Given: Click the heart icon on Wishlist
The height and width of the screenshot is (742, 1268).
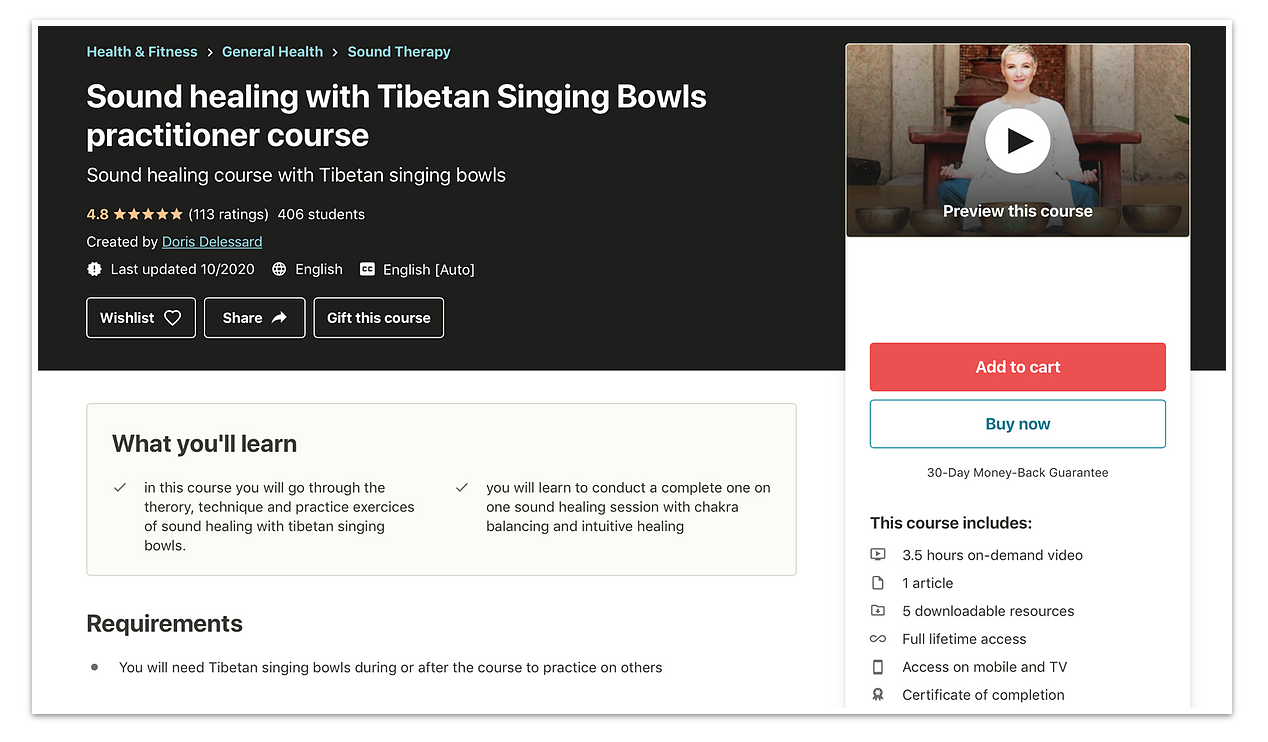Looking at the screenshot, I should point(172,318).
